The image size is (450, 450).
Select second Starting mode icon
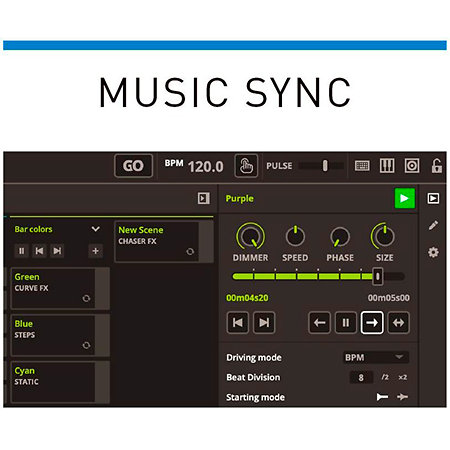(x=402, y=397)
